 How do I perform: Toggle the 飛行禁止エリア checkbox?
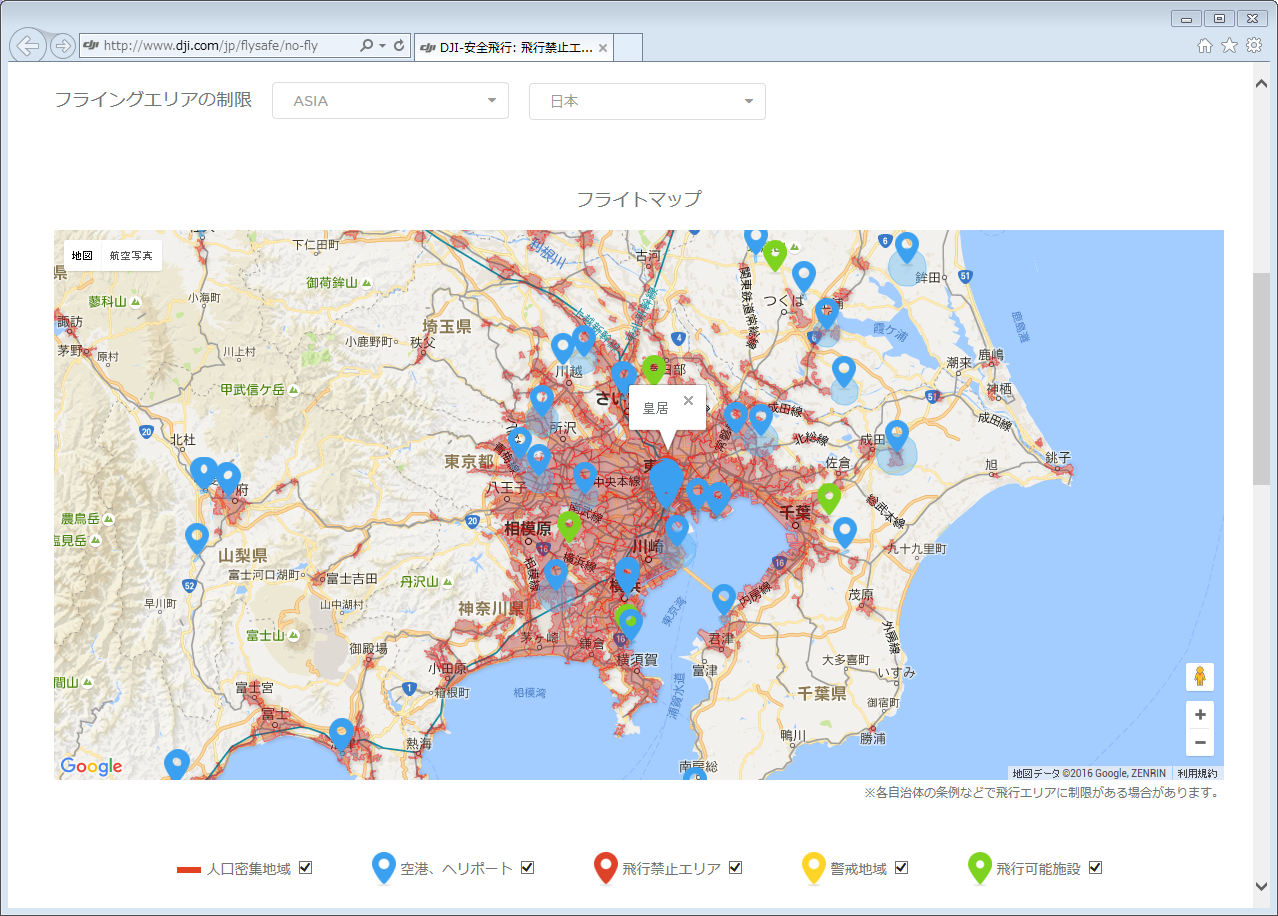coord(735,868)
